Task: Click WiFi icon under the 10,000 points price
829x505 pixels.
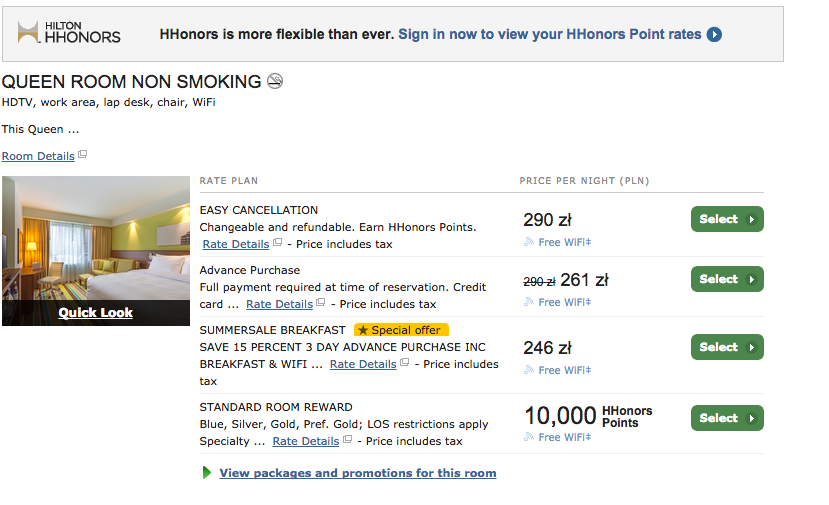Action: pos(529,437)
